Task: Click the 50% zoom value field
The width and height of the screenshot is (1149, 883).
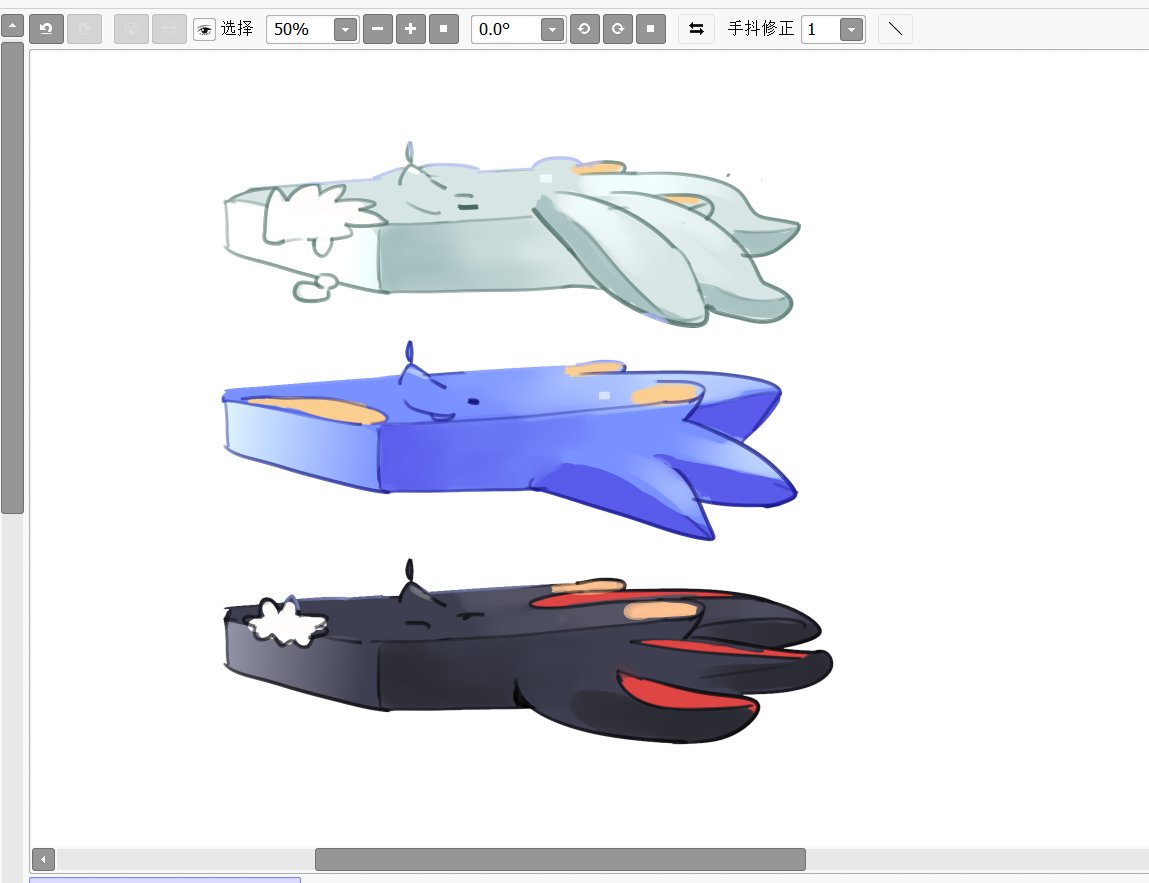Action: pos(300,29)
